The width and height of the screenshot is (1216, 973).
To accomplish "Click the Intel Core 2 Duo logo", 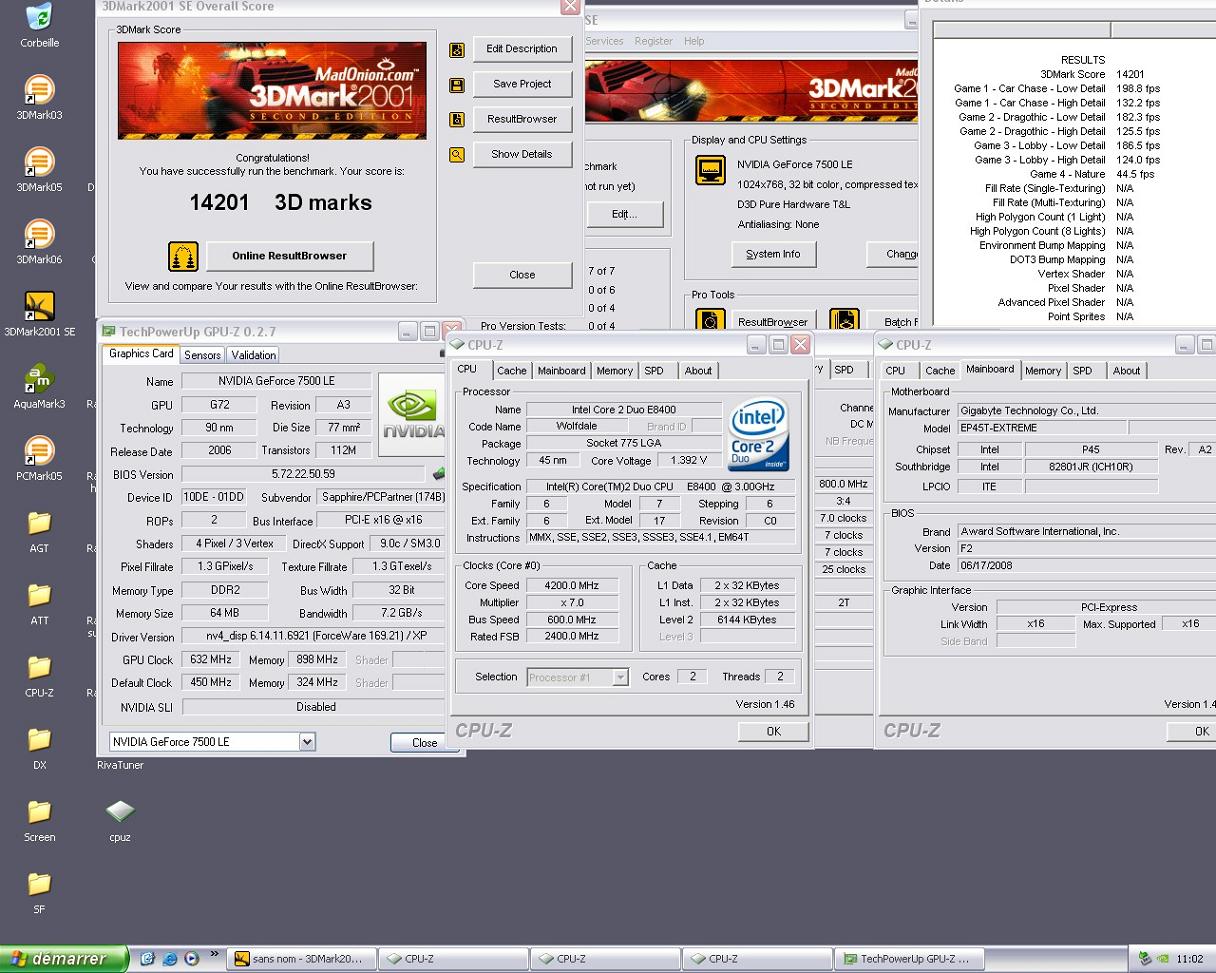I will (759, 436).
